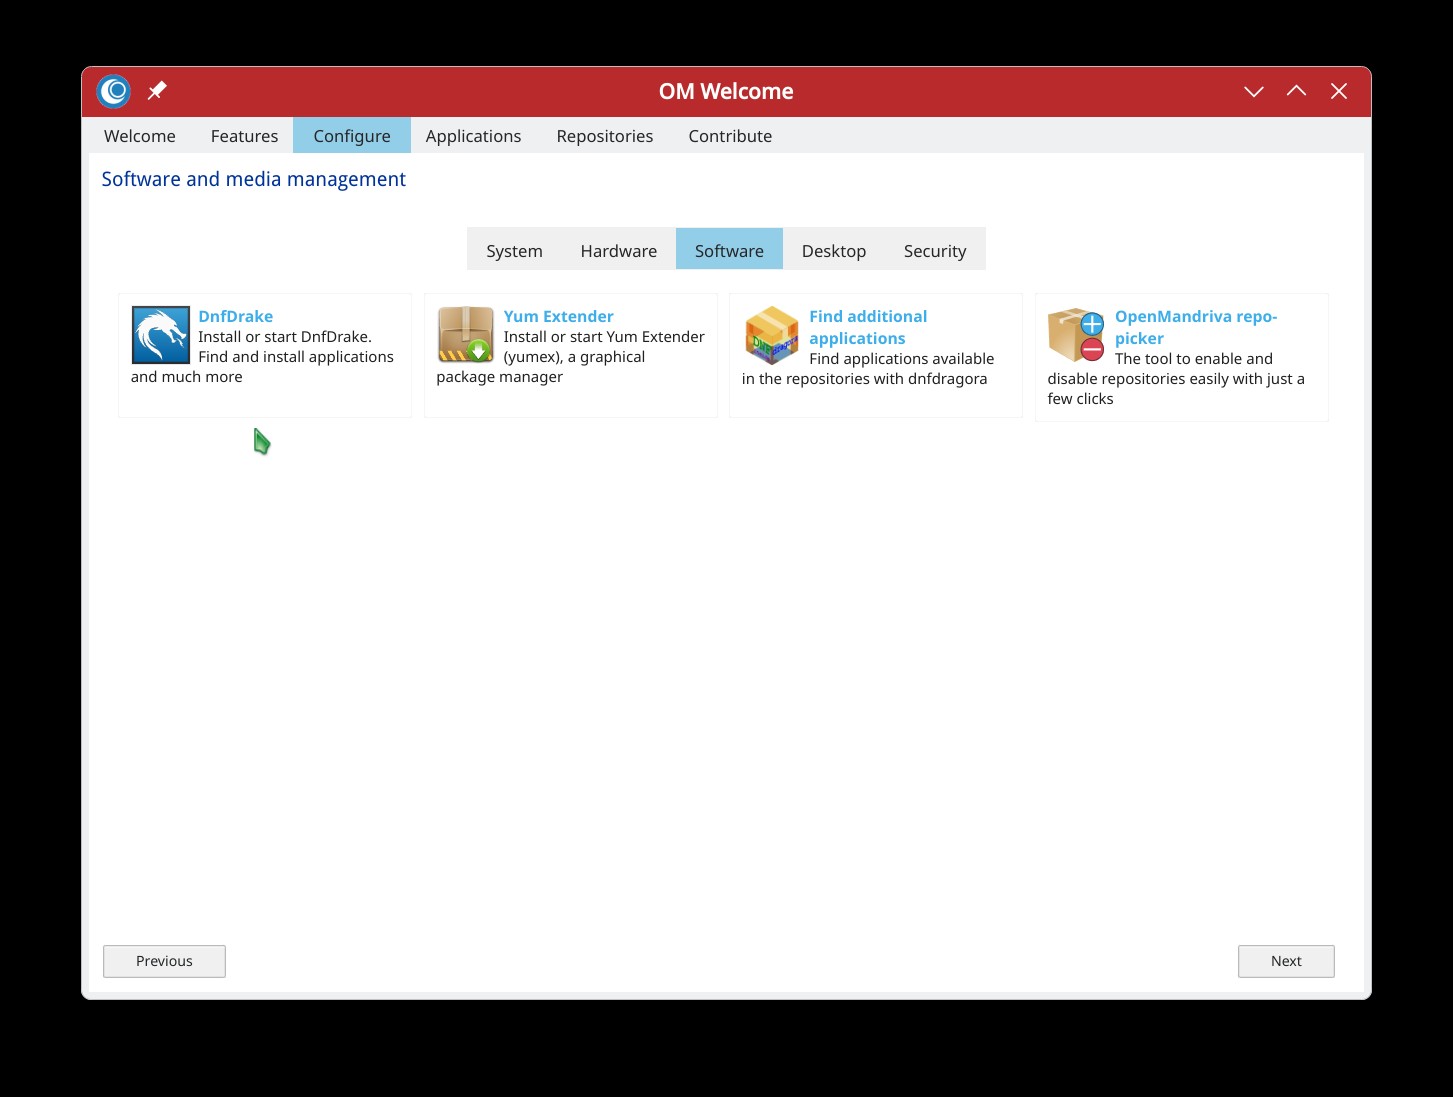Open the Security sub-tab
1453x1097 pixels.
point(935,250)
